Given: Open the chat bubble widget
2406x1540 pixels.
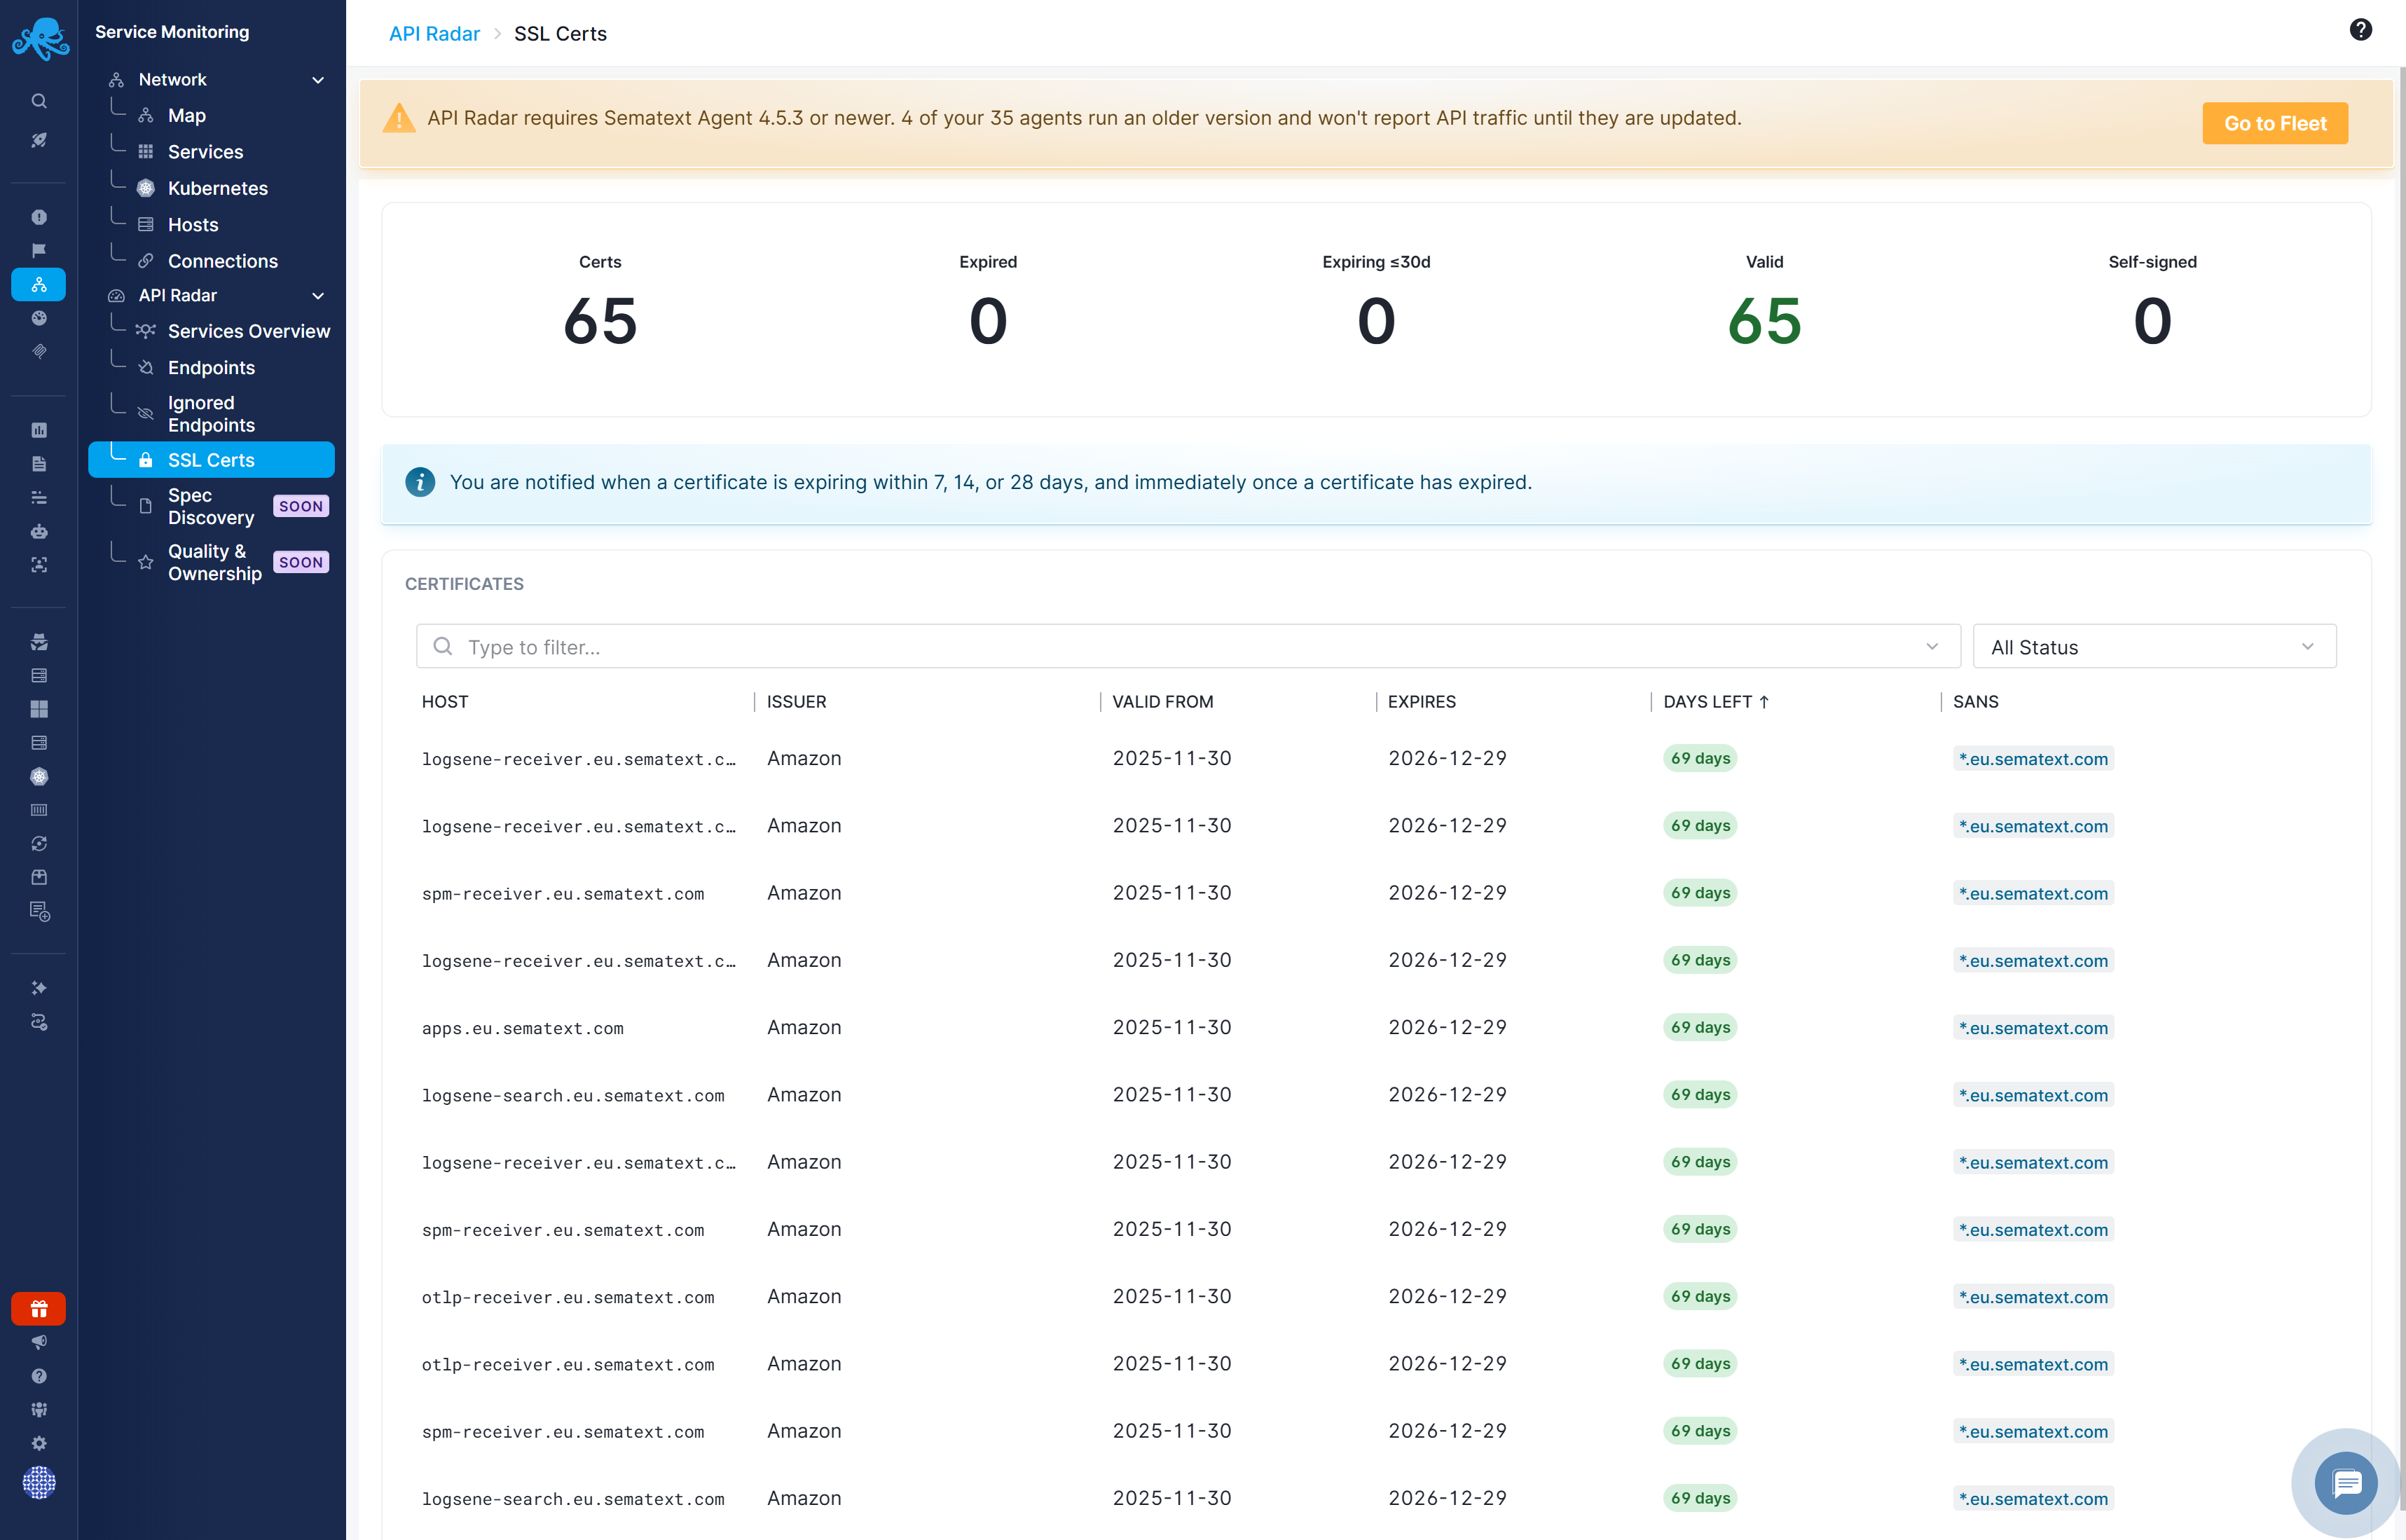Looking at the screenshot, I should pyautogui.click(x=2346, y=1483).
